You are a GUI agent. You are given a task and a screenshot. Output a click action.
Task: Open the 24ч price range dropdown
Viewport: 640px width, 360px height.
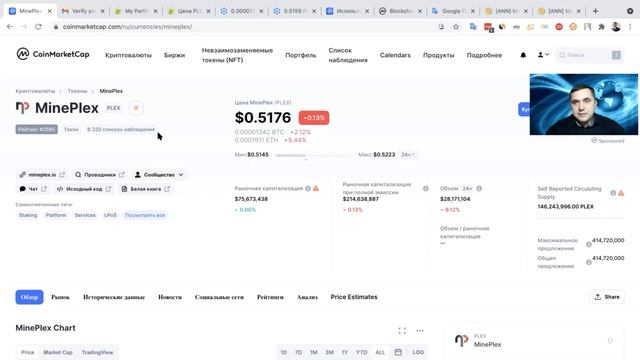click(408, 155)
